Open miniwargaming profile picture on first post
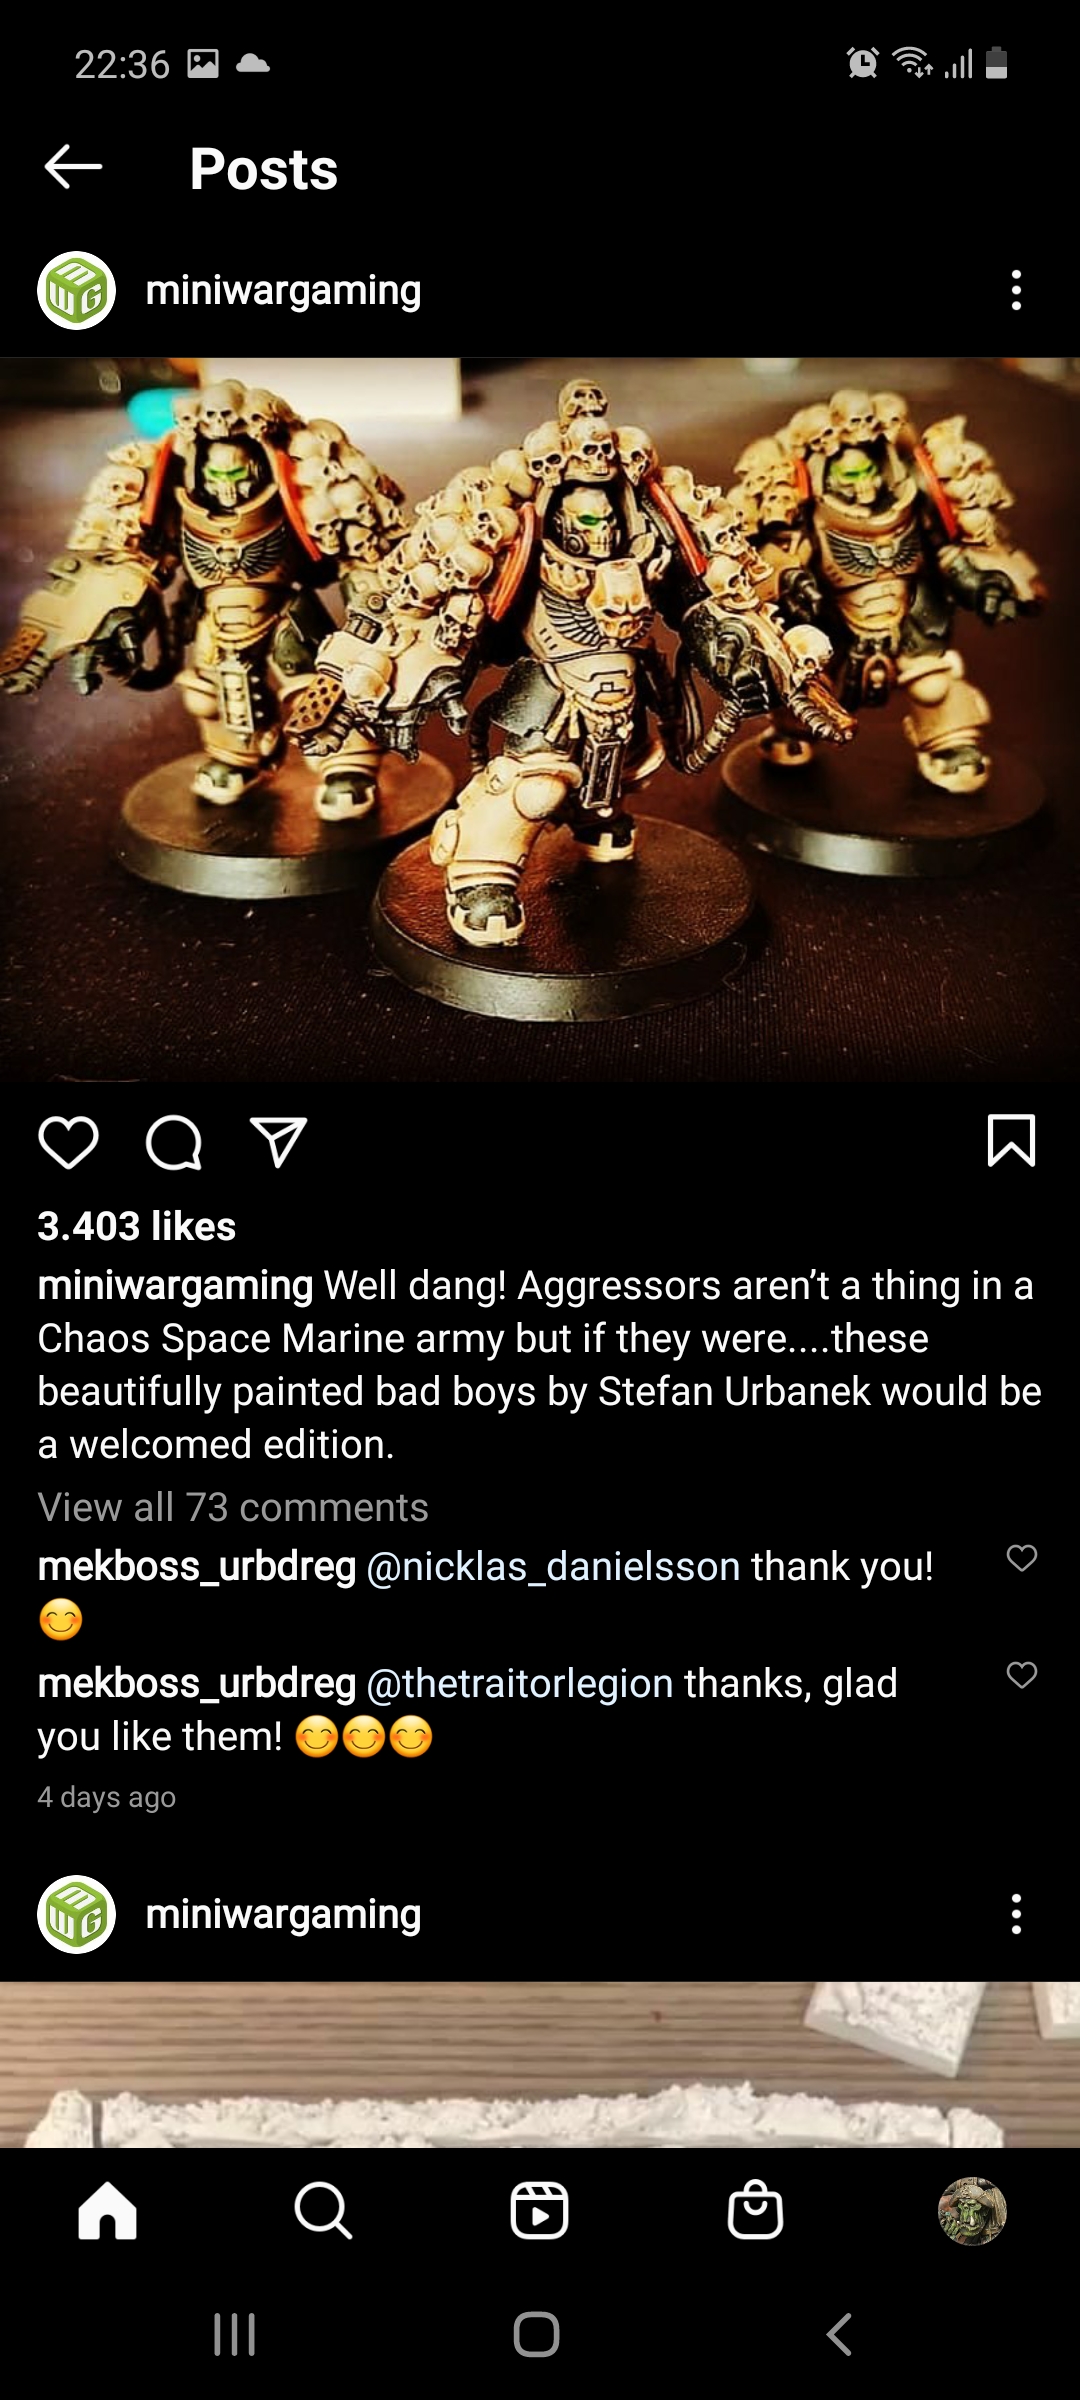The height and width of the screenshot is (2400, 1080). 77,290
